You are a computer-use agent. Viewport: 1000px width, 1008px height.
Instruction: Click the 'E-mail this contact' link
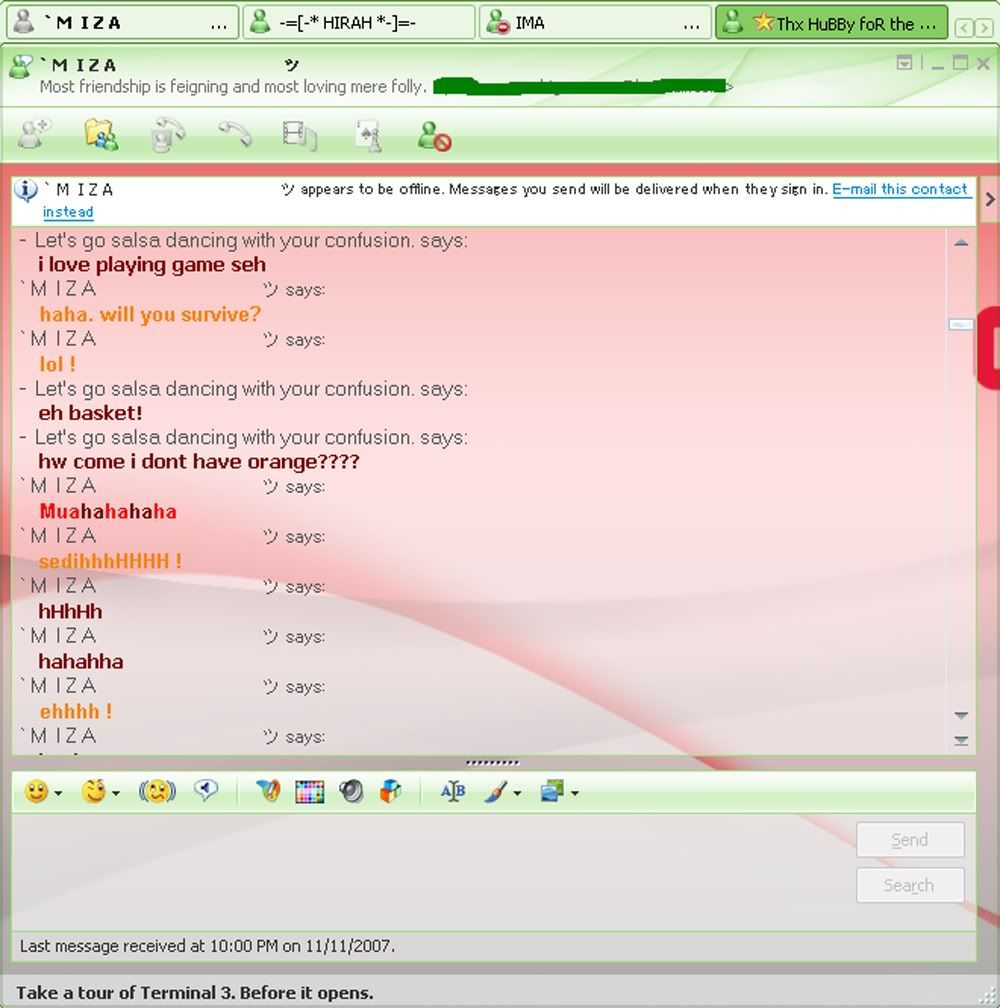coord(900,189)
